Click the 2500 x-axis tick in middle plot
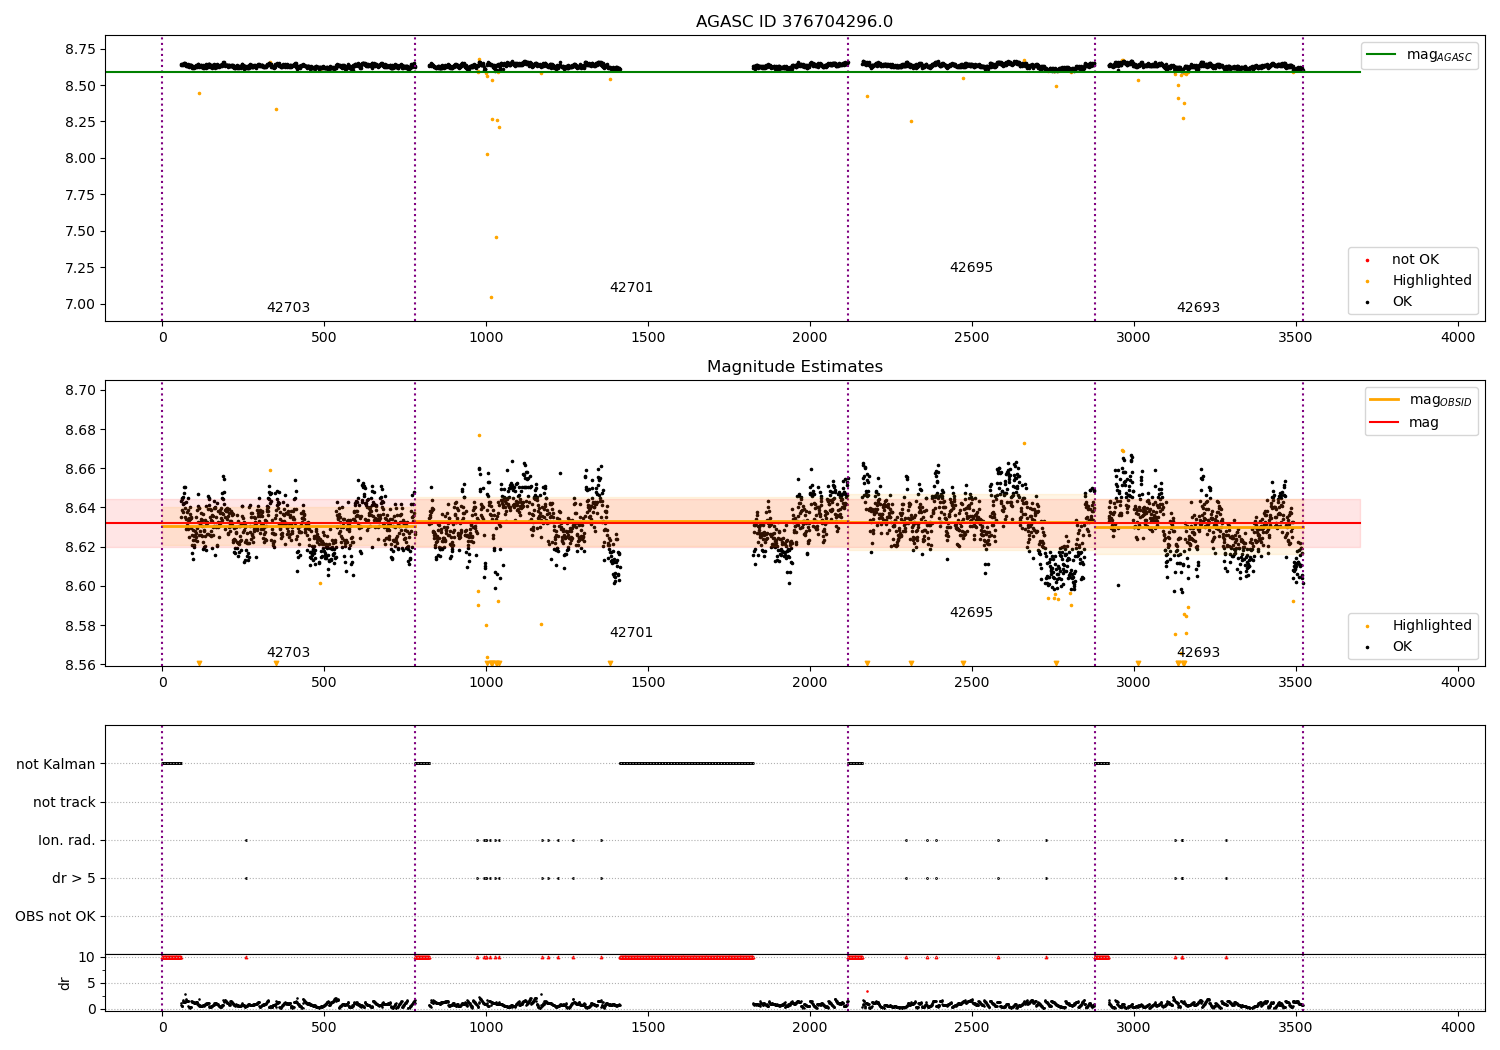The height and width of the screenshot is (1050, 1500). coord(972,683)
